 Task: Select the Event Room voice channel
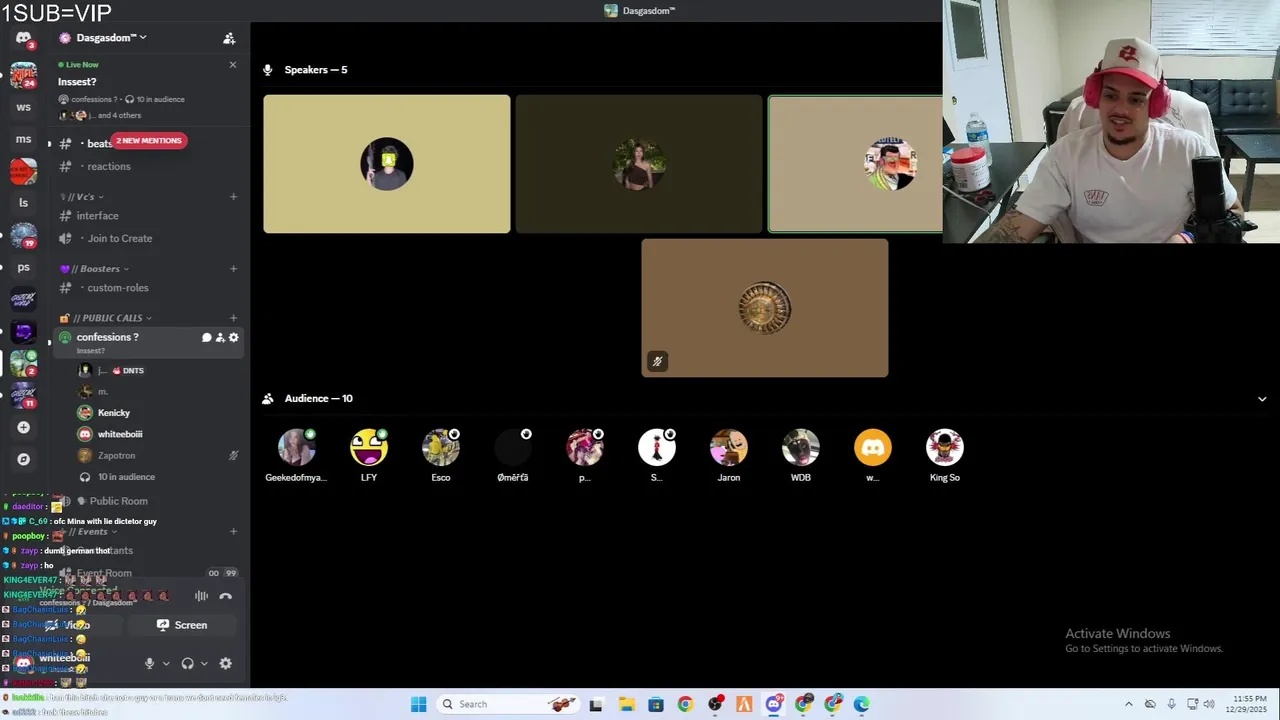click(x=147, y=573)
